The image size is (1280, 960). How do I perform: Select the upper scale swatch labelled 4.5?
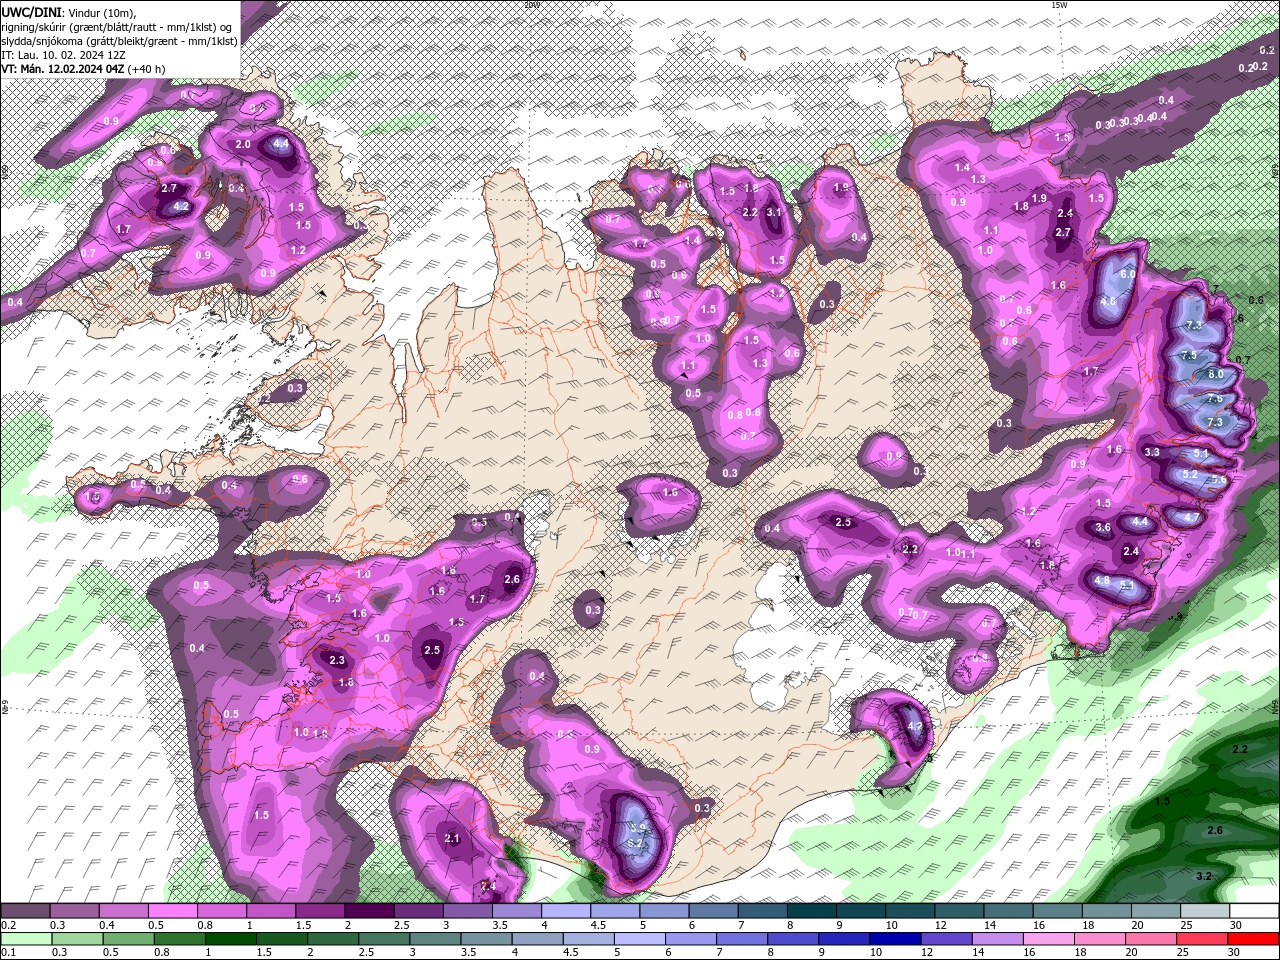[x=615, y=910]
